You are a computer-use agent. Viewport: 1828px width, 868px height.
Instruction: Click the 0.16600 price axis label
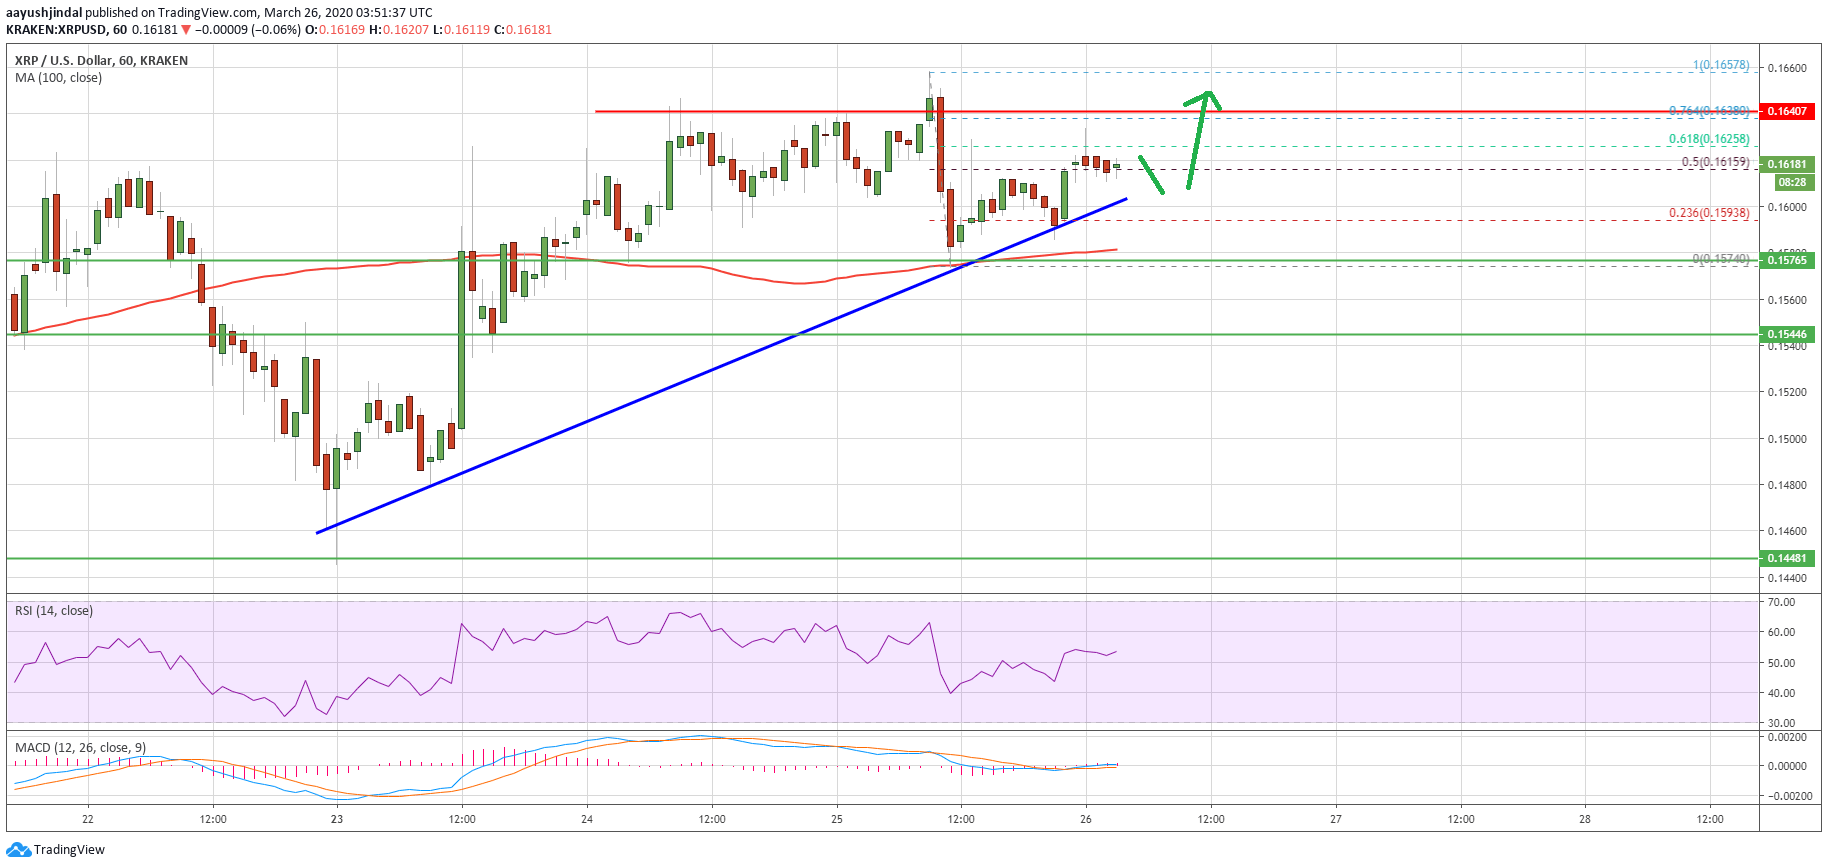[x=1787, y=69]
